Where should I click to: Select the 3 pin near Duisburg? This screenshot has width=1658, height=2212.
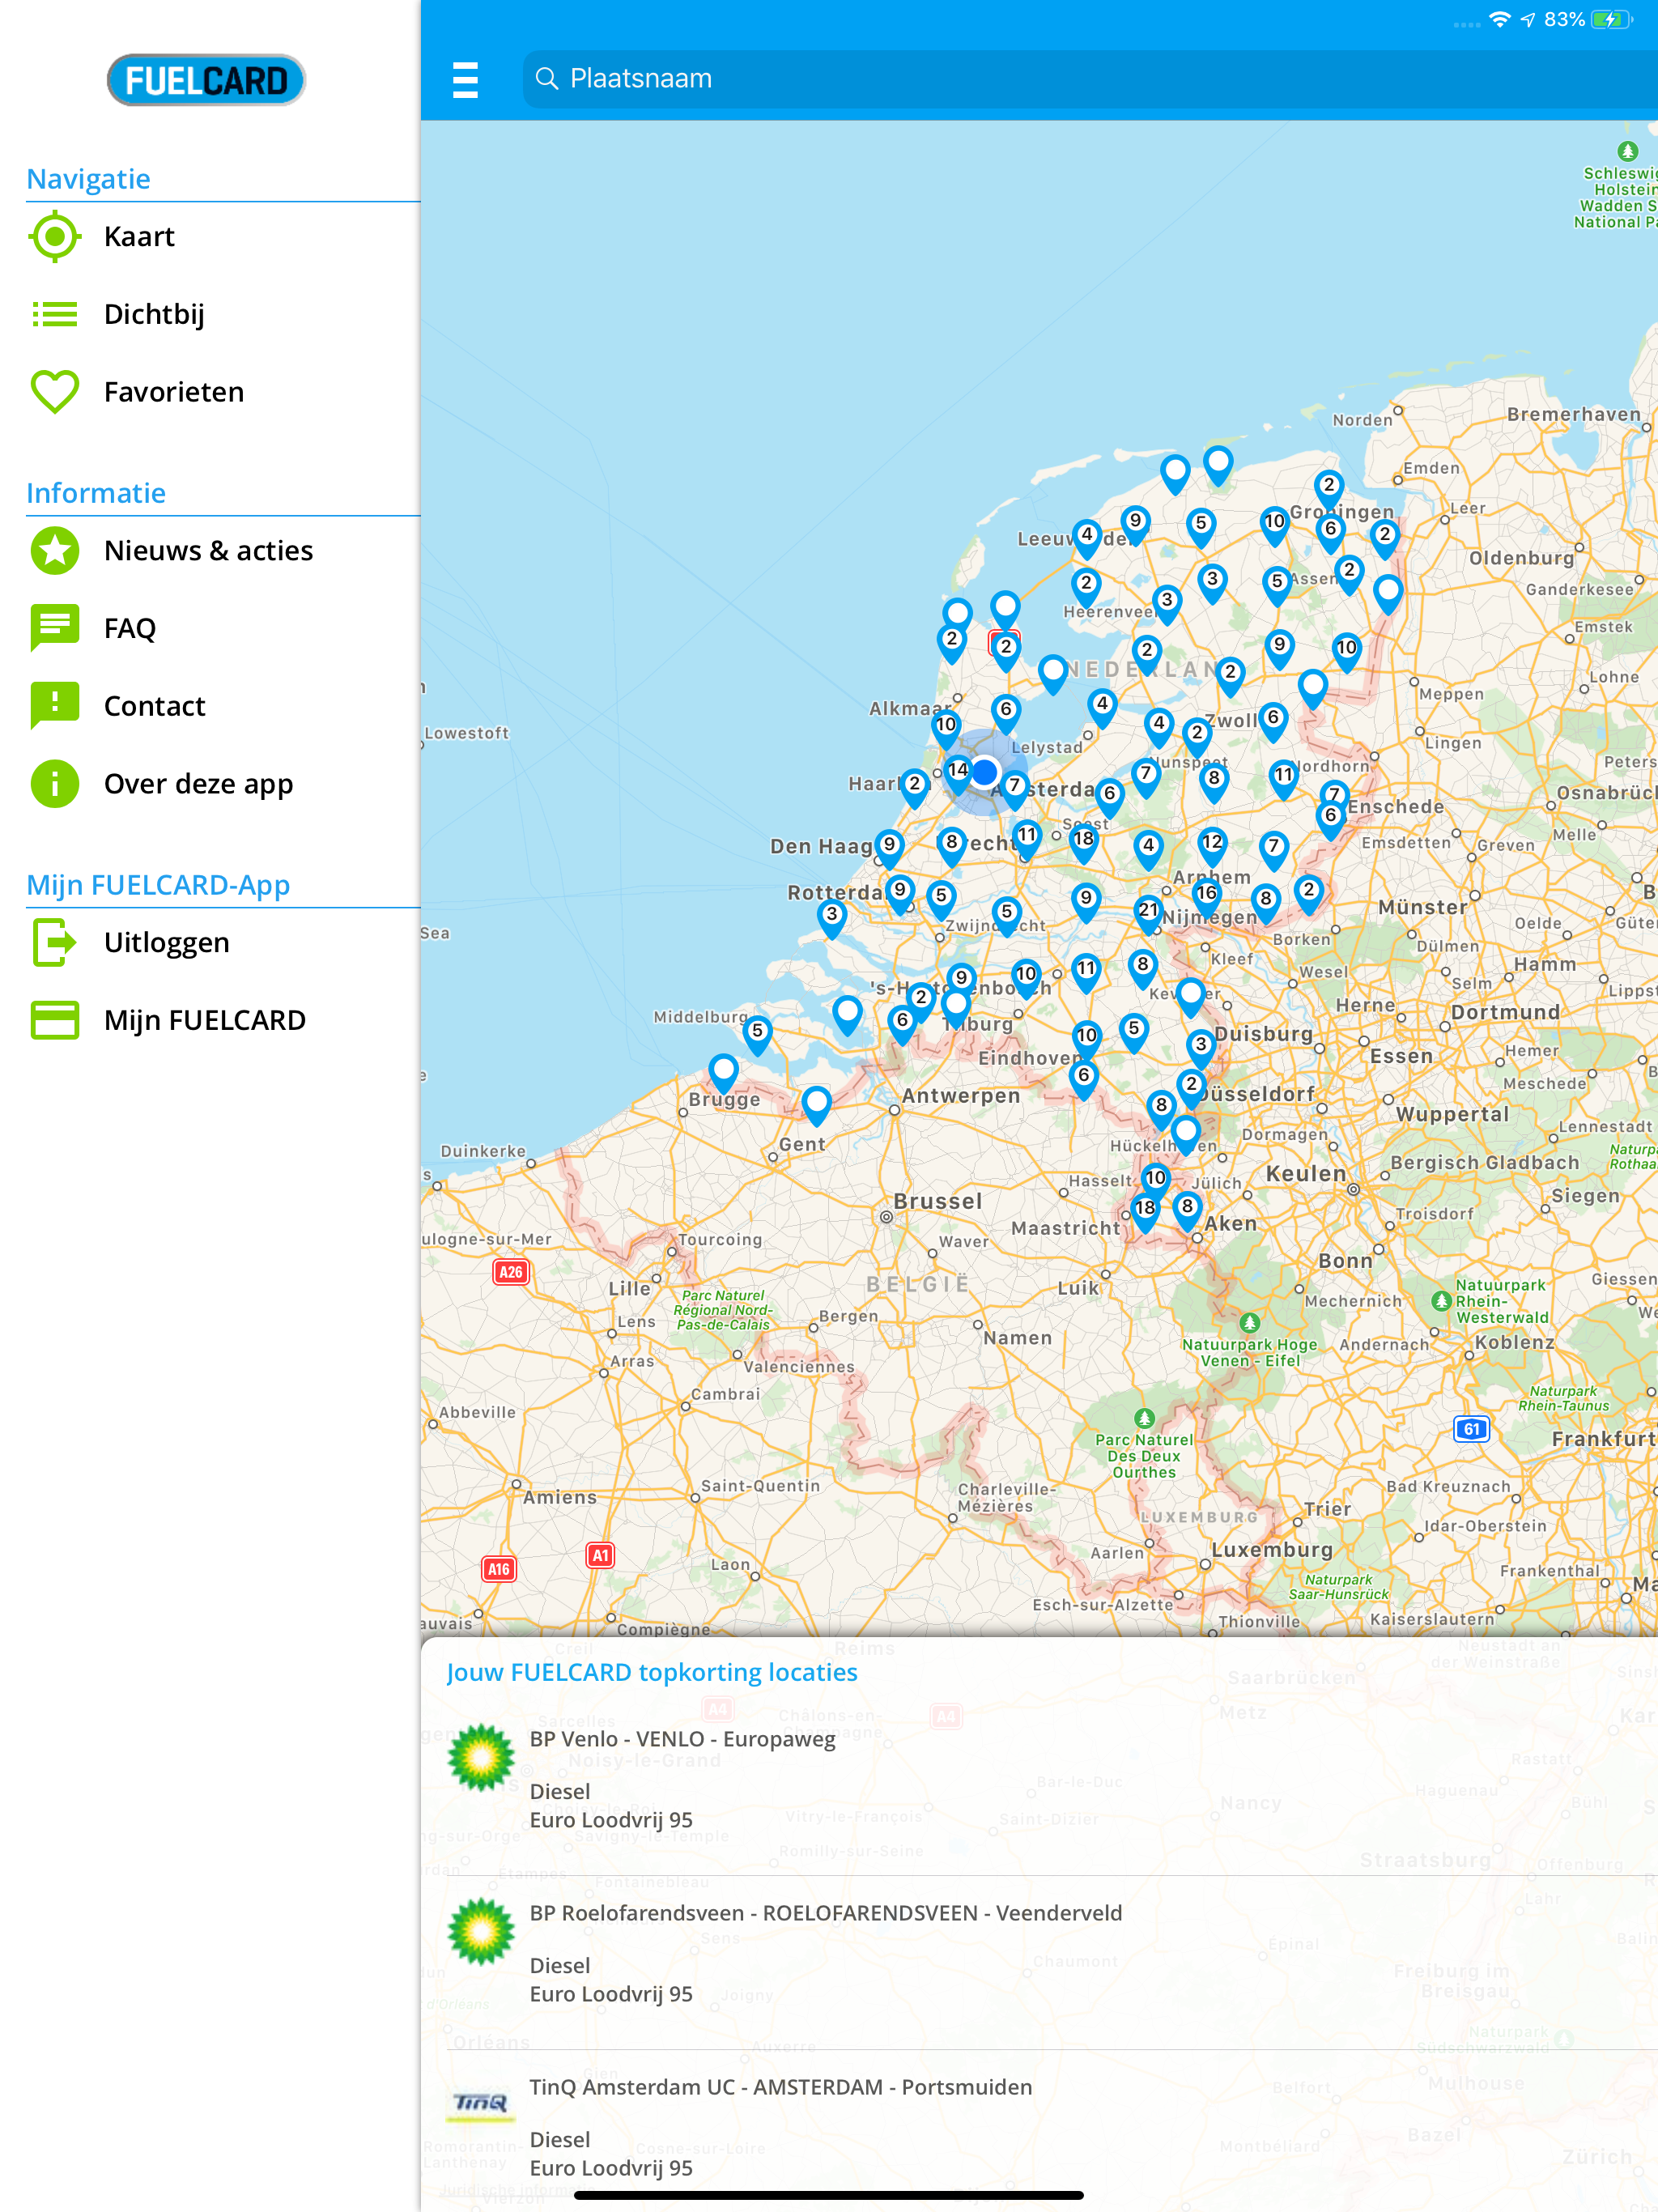1201,1049
